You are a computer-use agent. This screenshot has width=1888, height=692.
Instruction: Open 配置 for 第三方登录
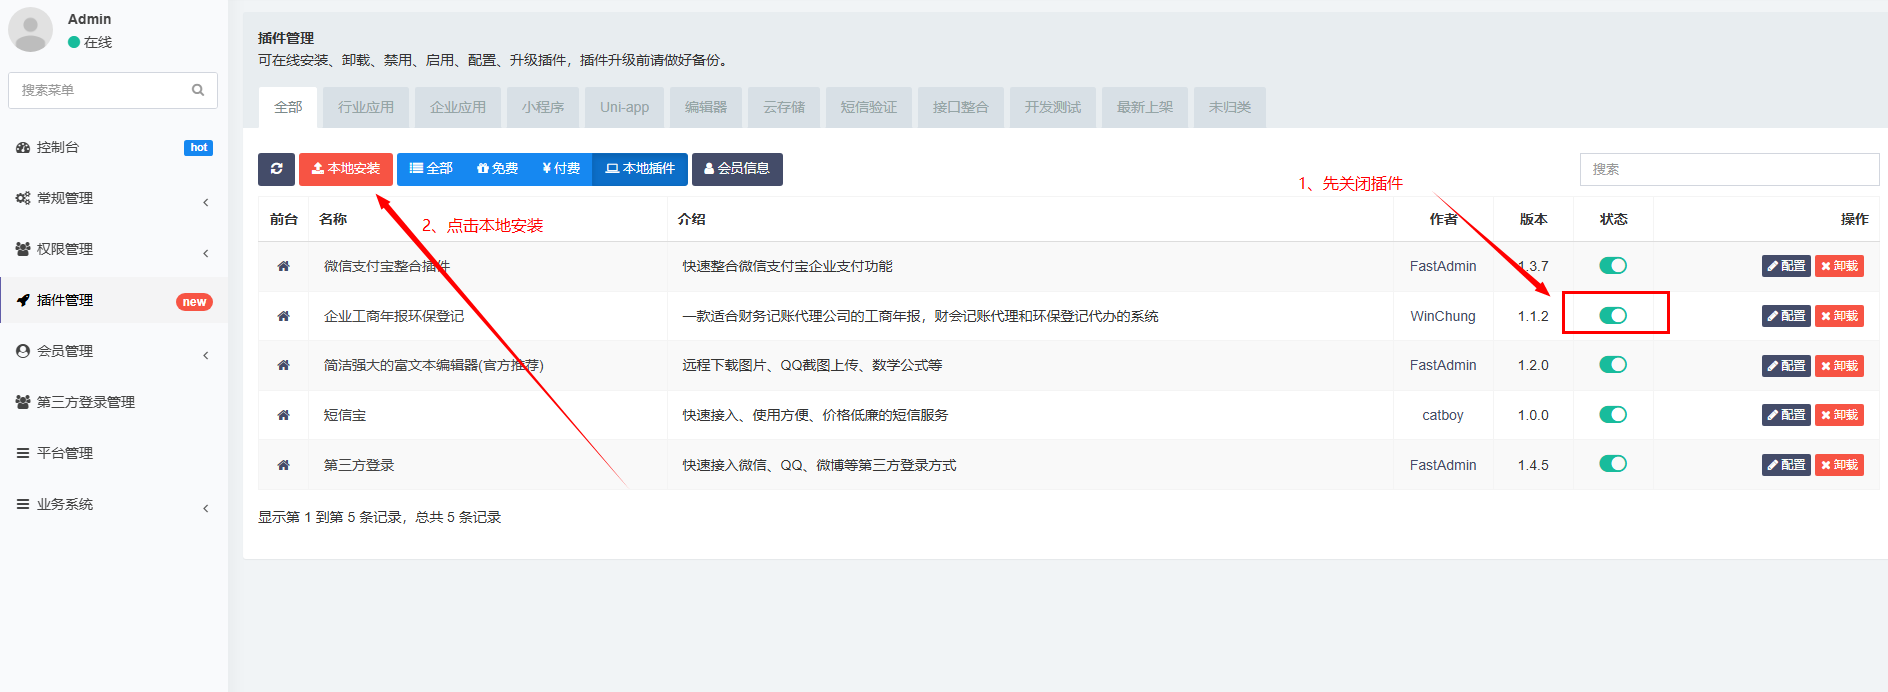1786,465
